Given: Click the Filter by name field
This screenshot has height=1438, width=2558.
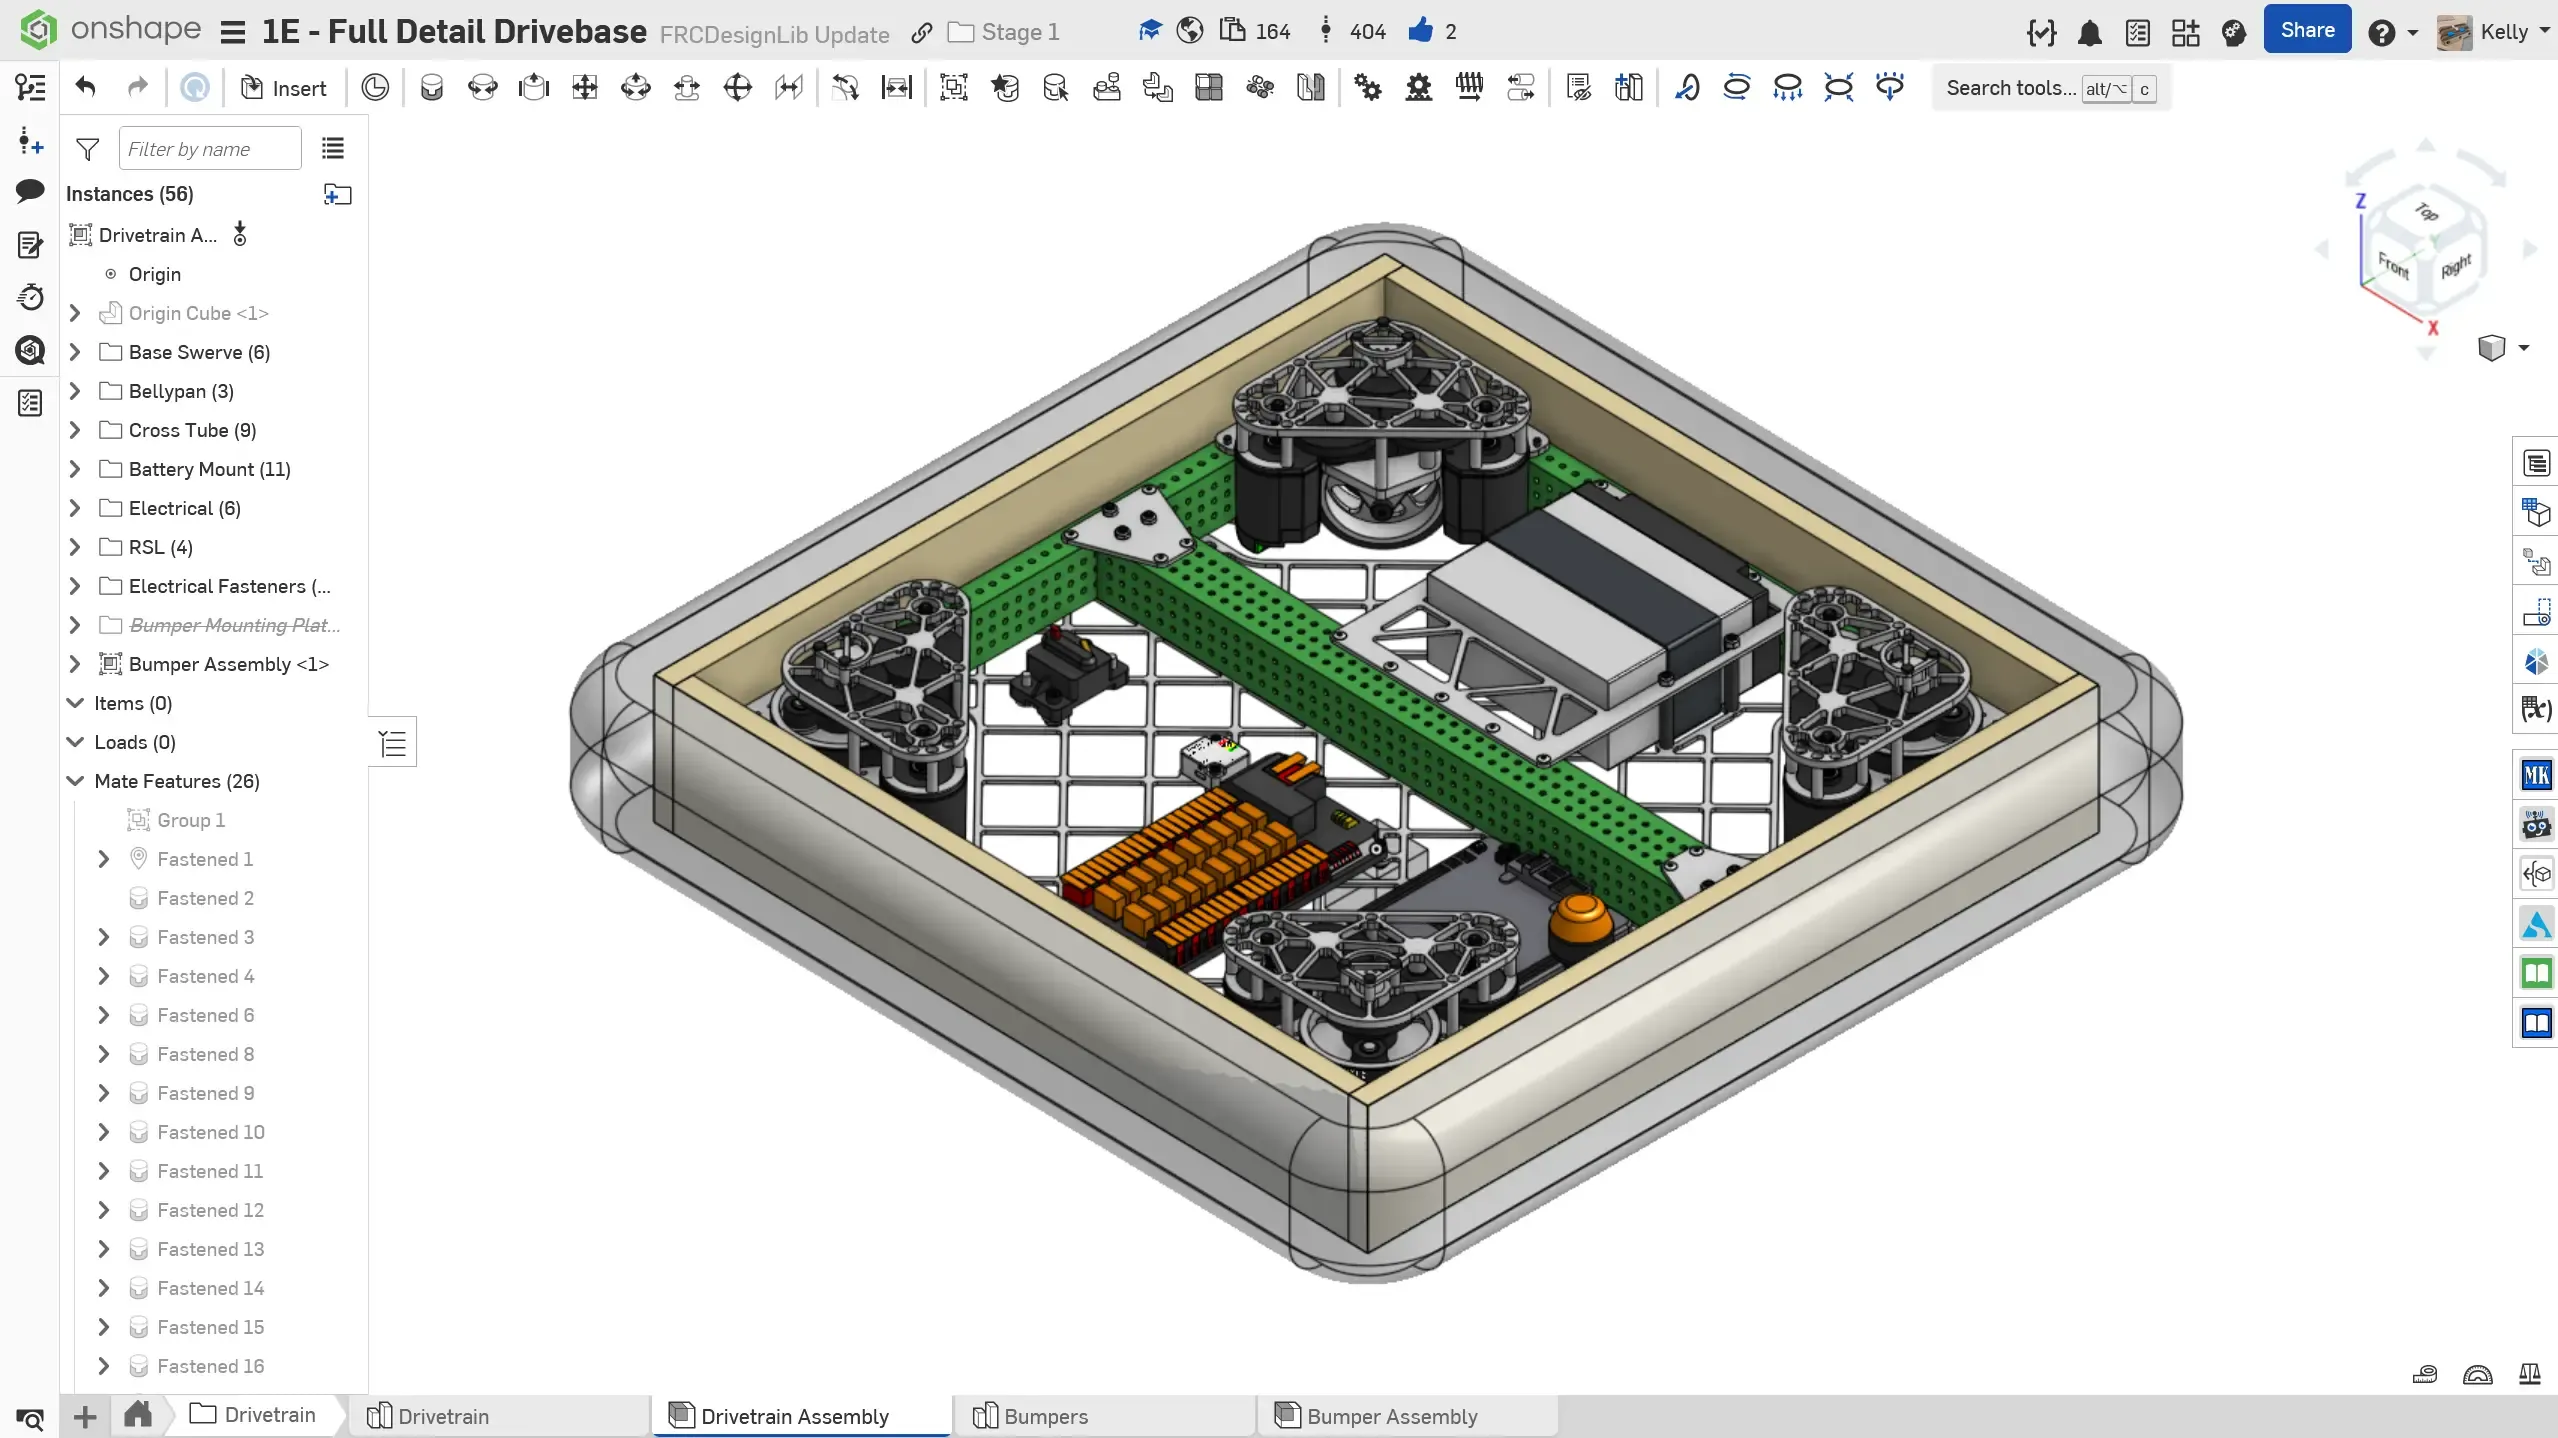Looking at the screenshot, I should point(210,149).
